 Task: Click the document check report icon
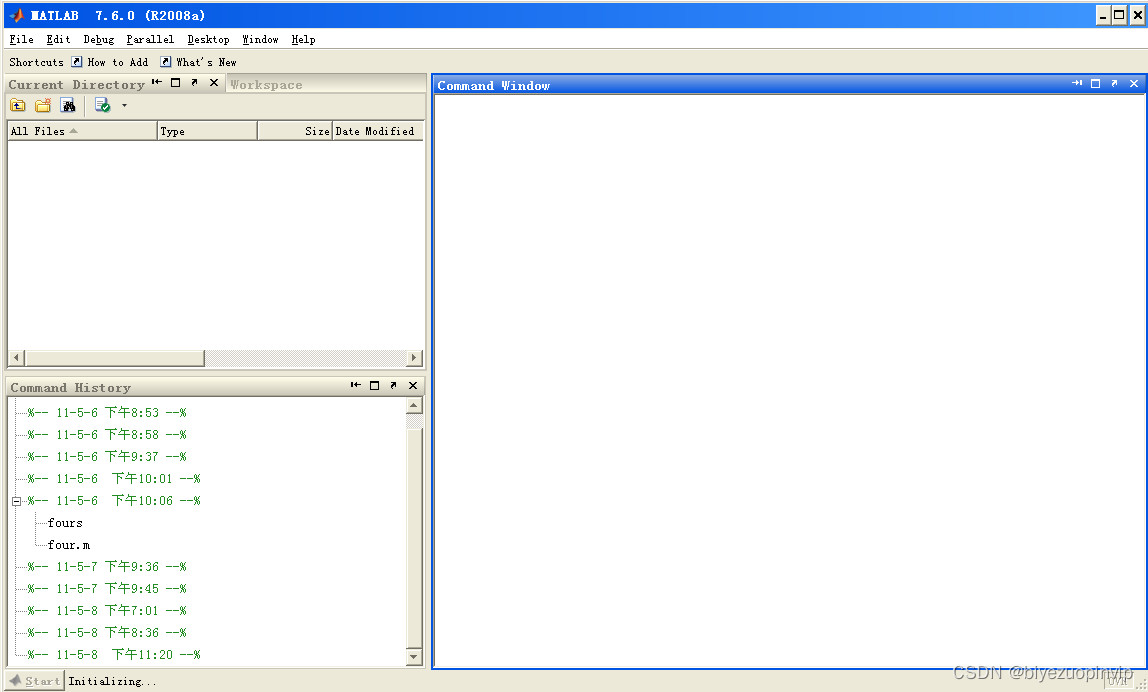pyautogui.click(x=102, y=105)
